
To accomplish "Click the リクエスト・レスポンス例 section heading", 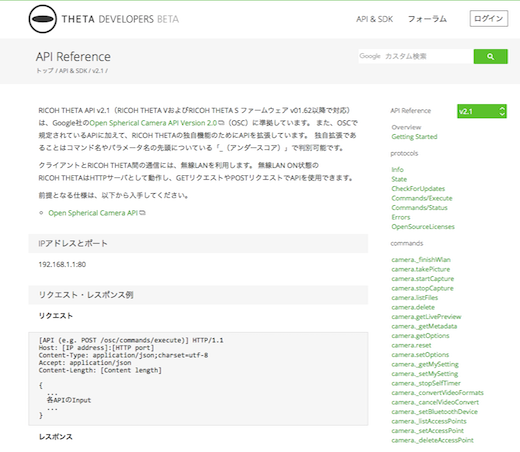I will [x=86, y=295].
